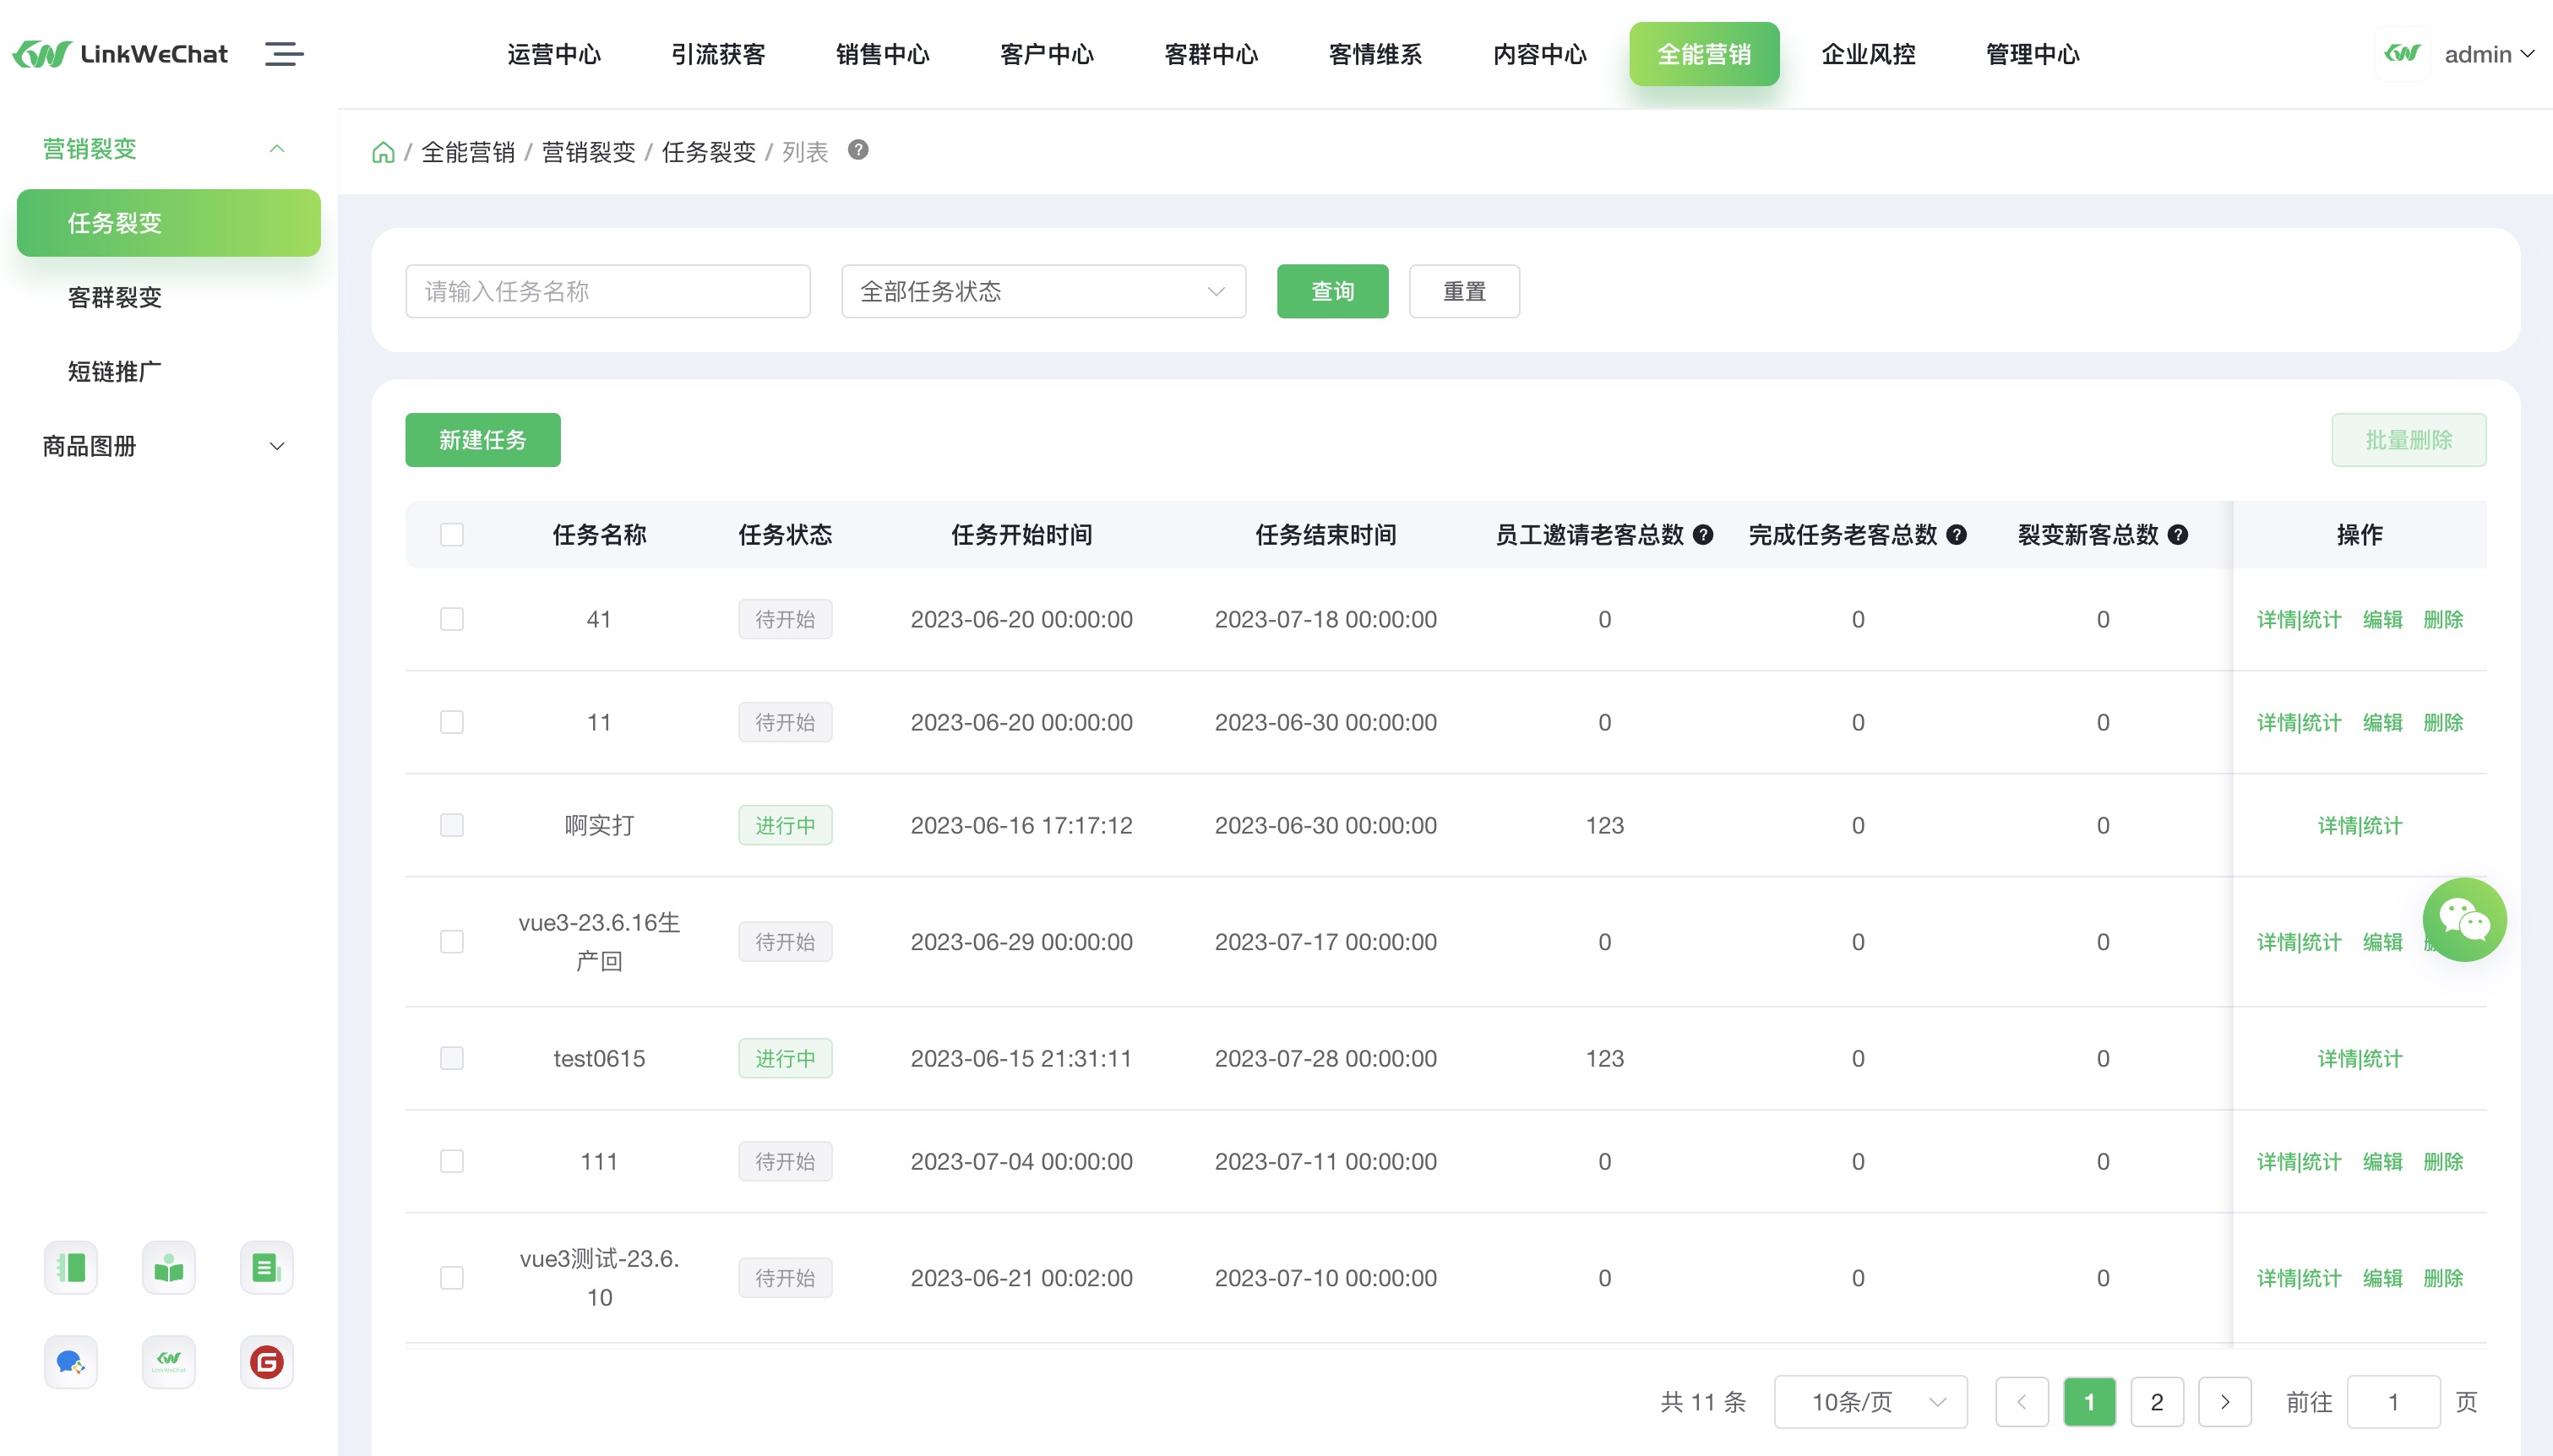The height and width of the screenshot is (1456, 2553).
Task: Open 详情|统计 for 啊实打
Action: (2359, 825)
